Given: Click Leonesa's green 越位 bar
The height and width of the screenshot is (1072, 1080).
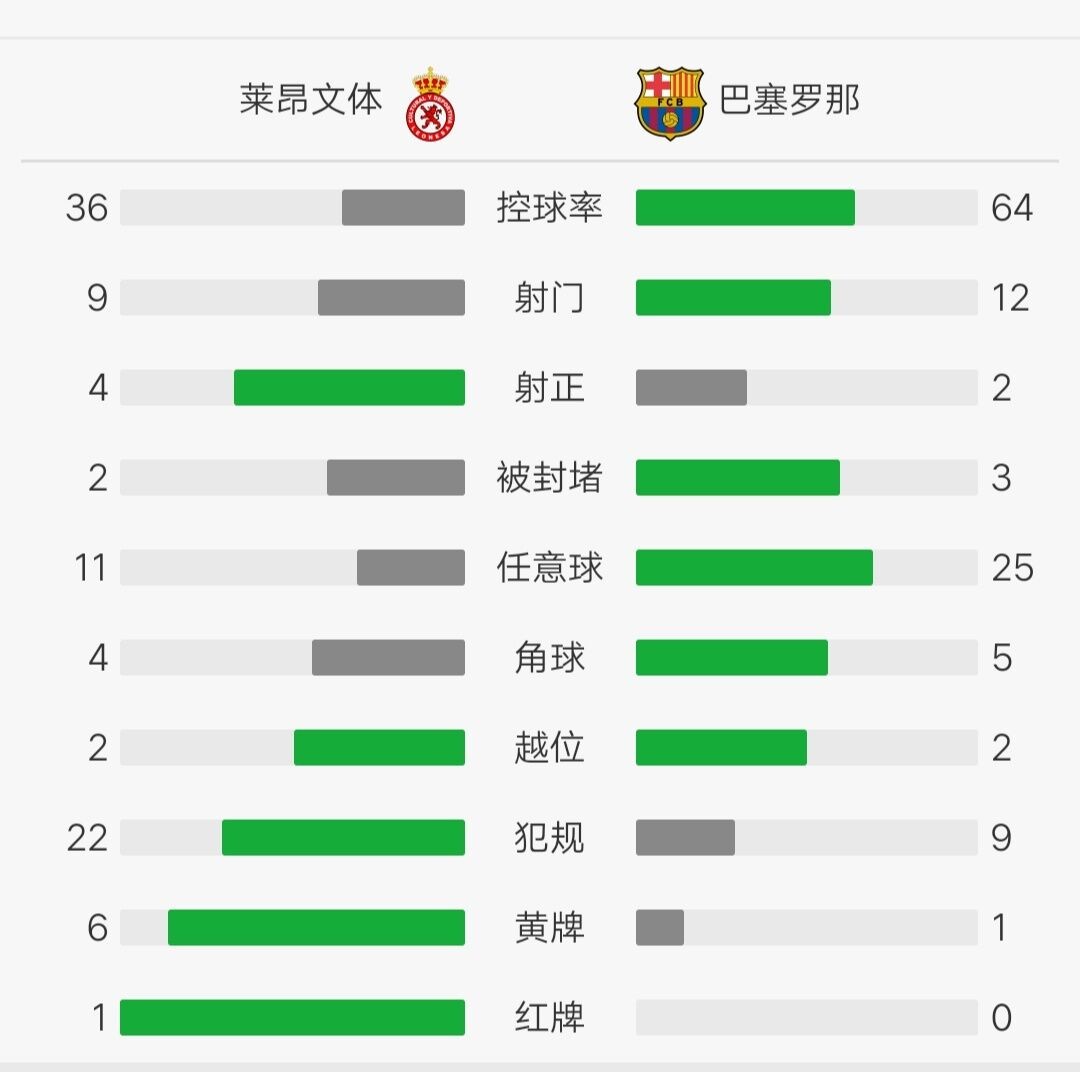Looking at the screenshot, I should (380, 748).
